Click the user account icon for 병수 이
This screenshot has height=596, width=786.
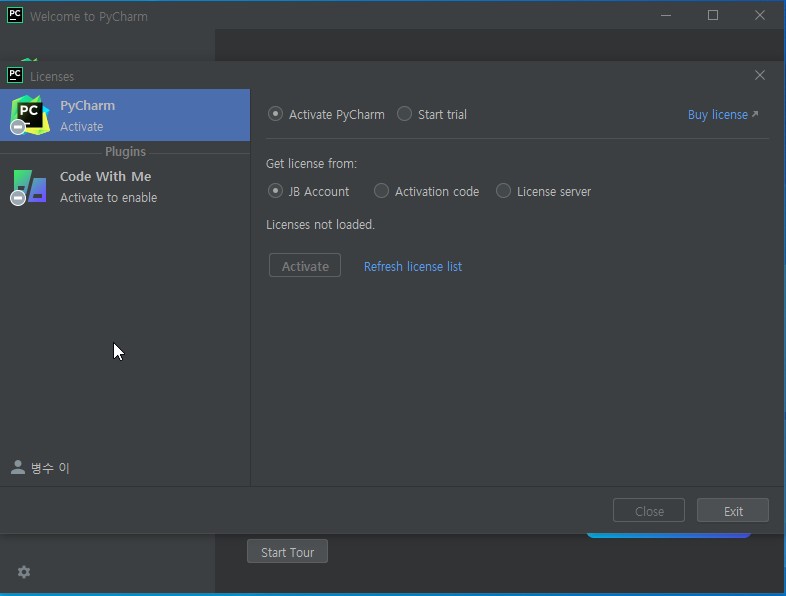18,467
